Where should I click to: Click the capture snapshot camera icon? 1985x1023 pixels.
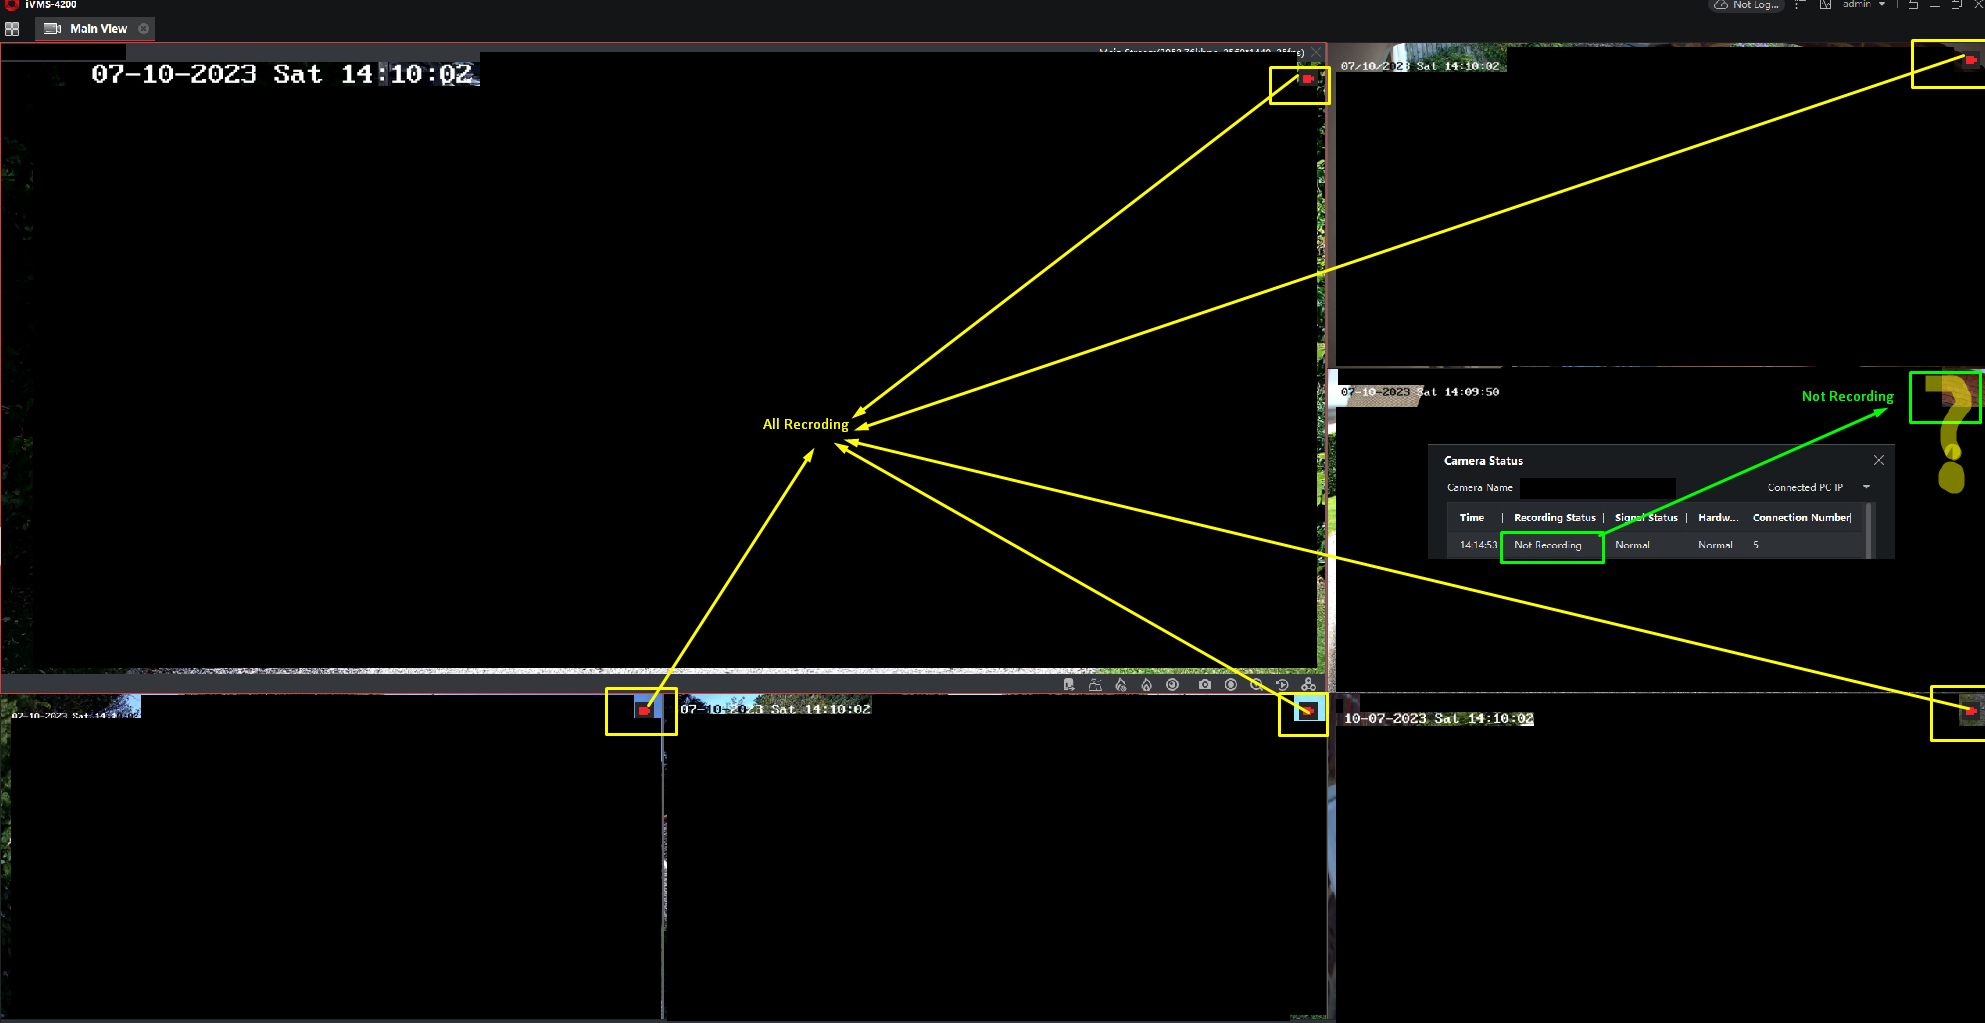1204,685
